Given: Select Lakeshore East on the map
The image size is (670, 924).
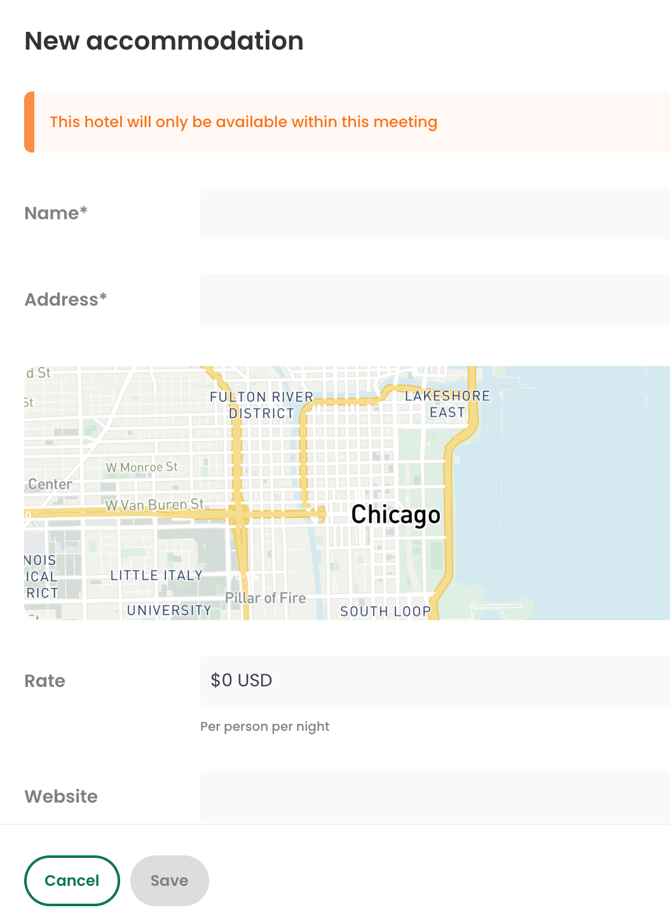Looking at the screenshot, I should 447,404.
